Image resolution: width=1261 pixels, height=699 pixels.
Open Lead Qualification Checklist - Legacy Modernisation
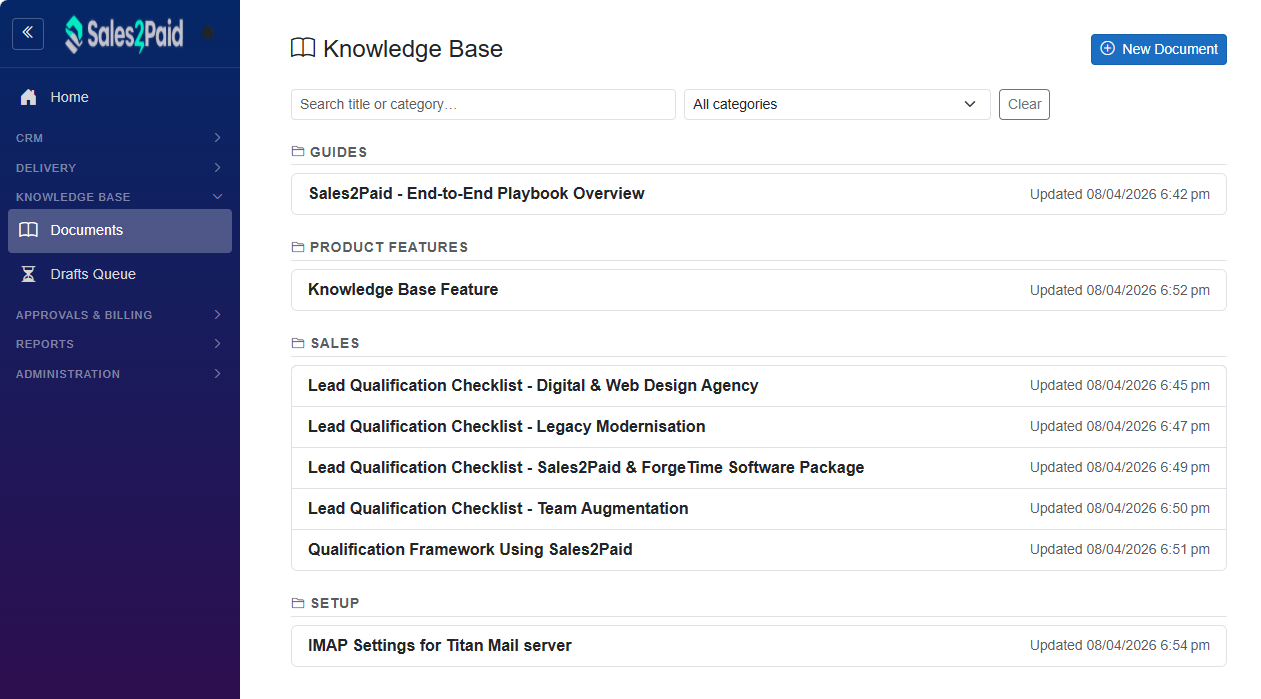758,427
